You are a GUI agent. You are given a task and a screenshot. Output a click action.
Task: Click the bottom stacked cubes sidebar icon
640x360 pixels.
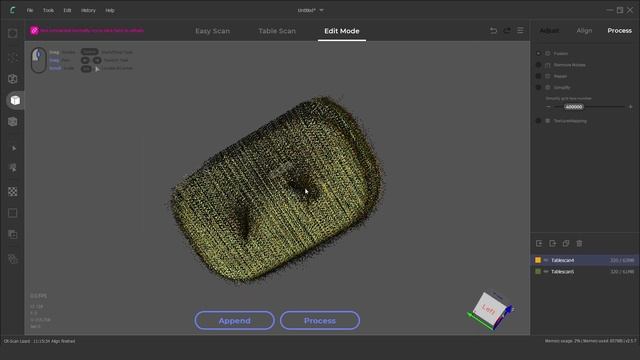click(13, 259)
